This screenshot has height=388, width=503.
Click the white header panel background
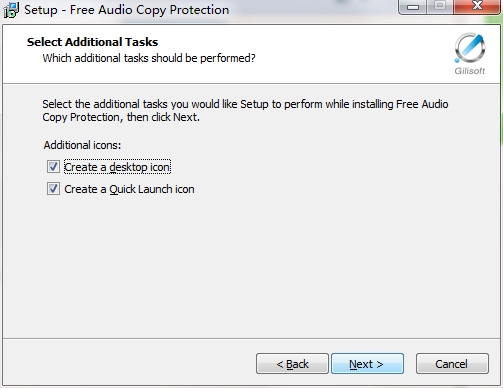point(333,53)
